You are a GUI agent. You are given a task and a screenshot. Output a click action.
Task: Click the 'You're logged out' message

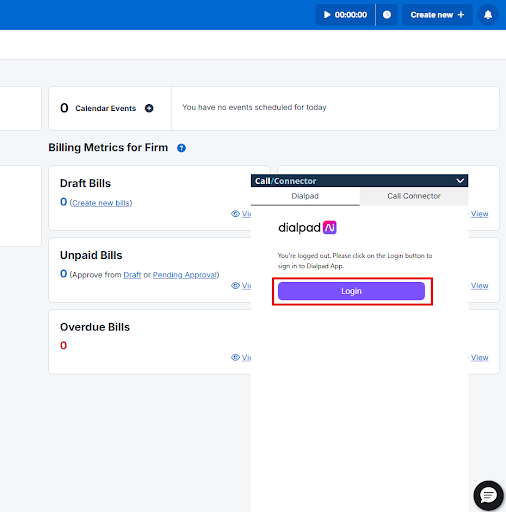(355, 261)
